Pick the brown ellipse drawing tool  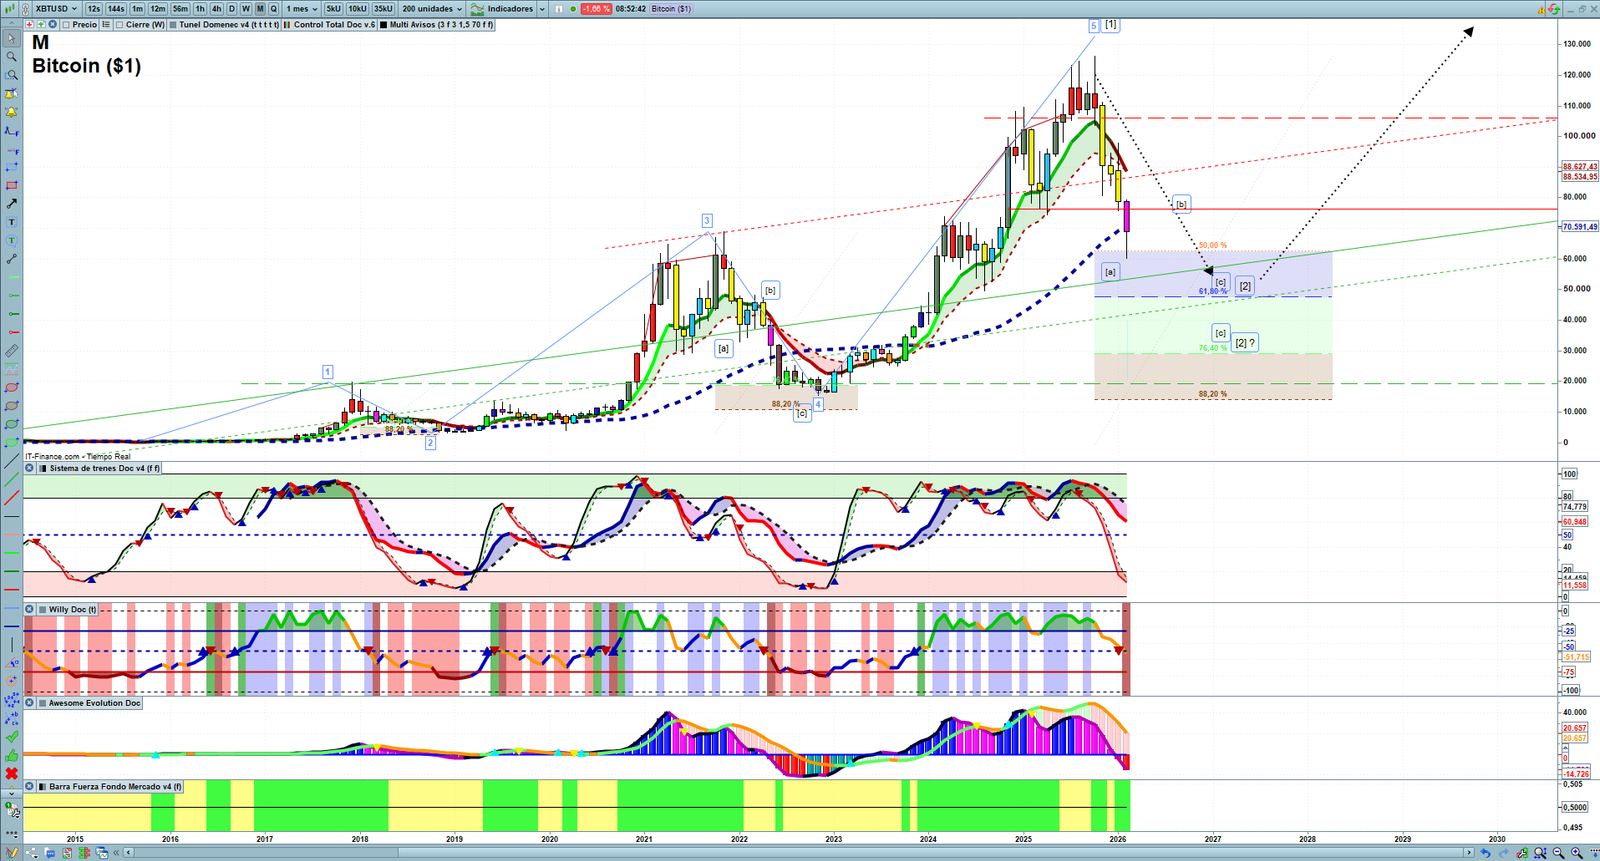click(x=11, y=406)
